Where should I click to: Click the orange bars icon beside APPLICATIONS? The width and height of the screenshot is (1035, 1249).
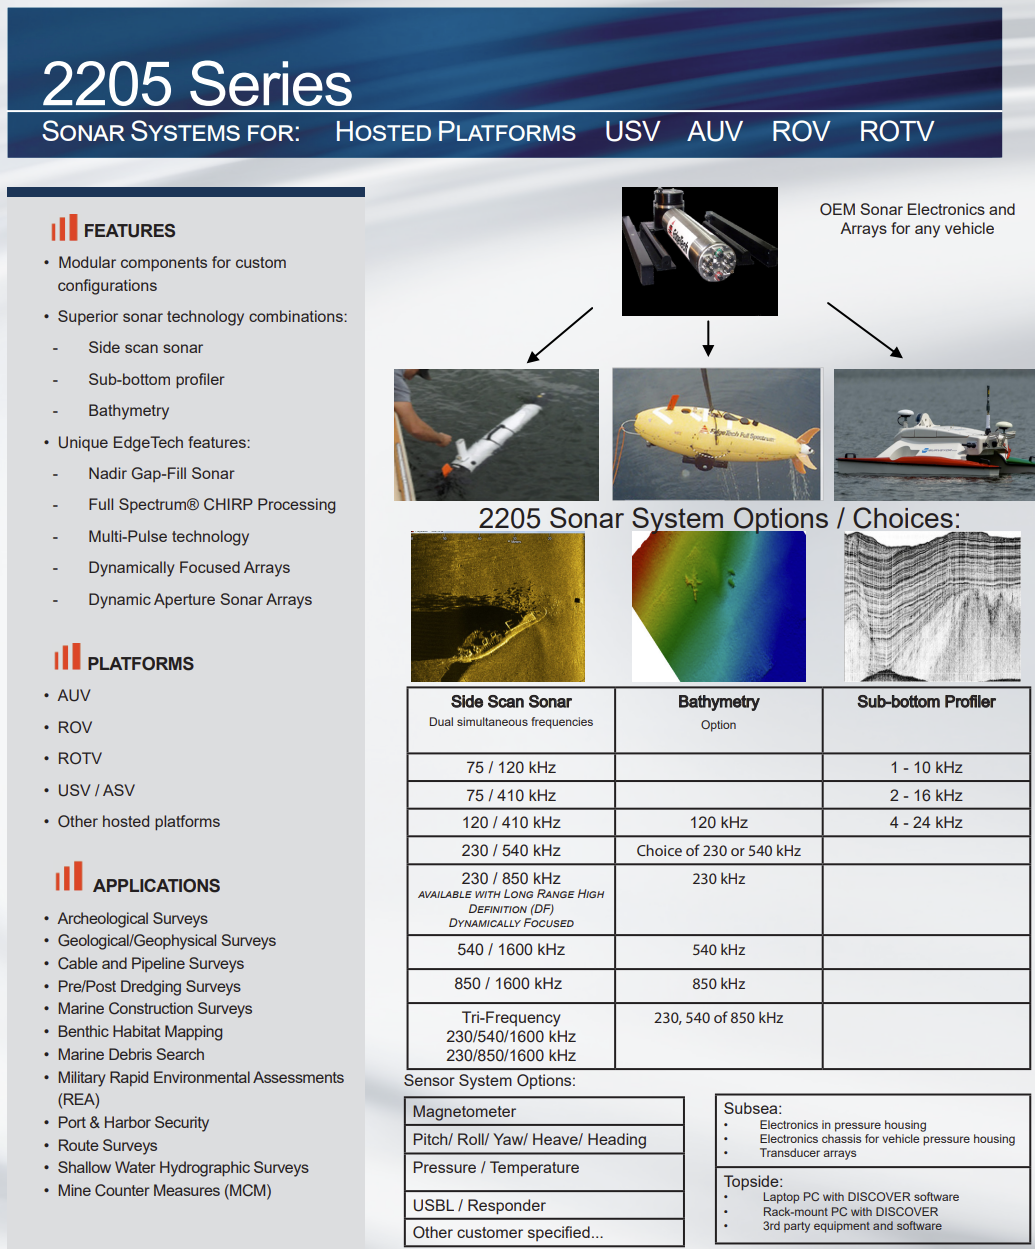(x=69, y=877)
